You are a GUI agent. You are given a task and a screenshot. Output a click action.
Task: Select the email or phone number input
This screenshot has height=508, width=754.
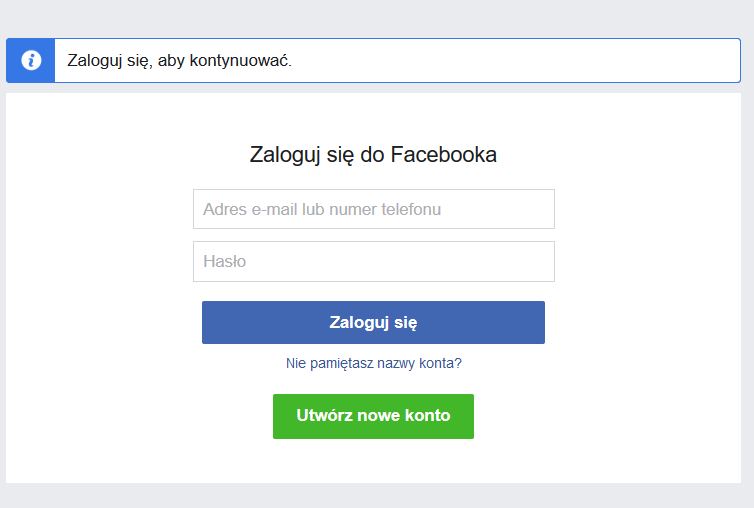click(373, 209)
